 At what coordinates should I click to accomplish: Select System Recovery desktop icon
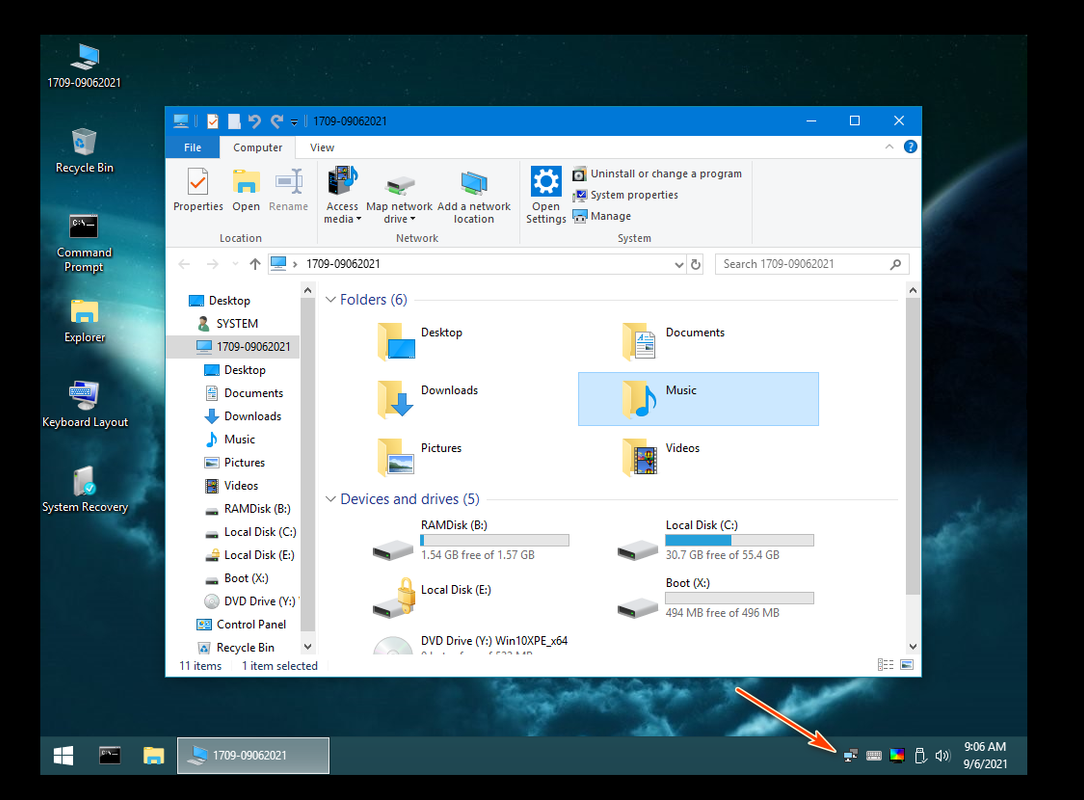pos(84,490)
